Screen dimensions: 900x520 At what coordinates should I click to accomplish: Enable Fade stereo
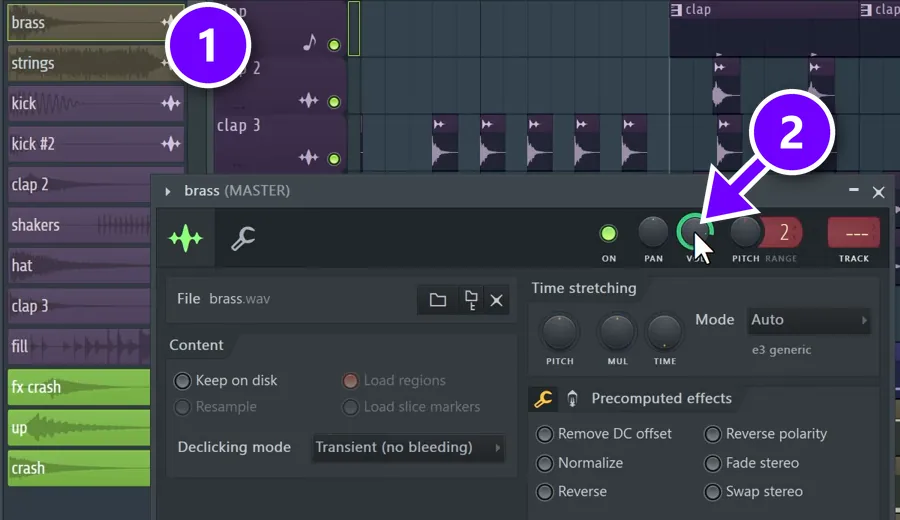(712, 463)
